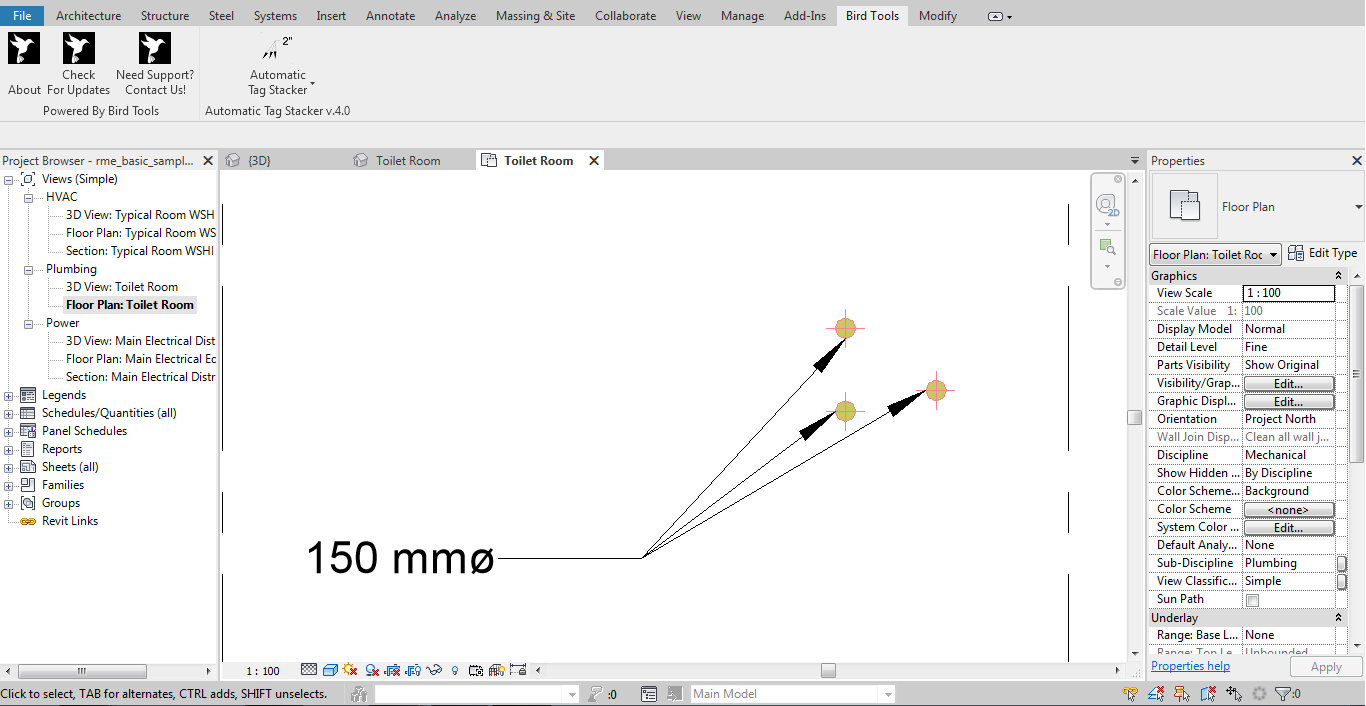
Task: Open the Properties help link
Action: (x=1190, y=666)
